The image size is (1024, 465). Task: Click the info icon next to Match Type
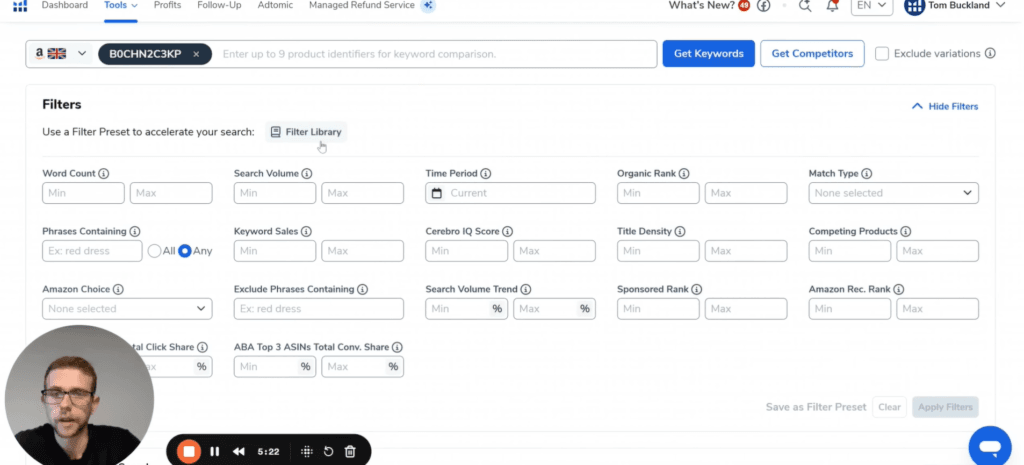point(866,174)
